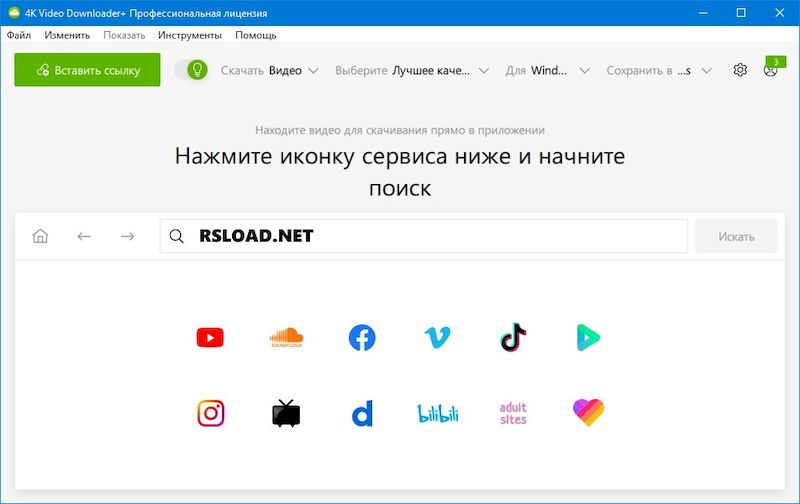Open the black TV service icon
The image size is (800, 504).
pos(286,413)
